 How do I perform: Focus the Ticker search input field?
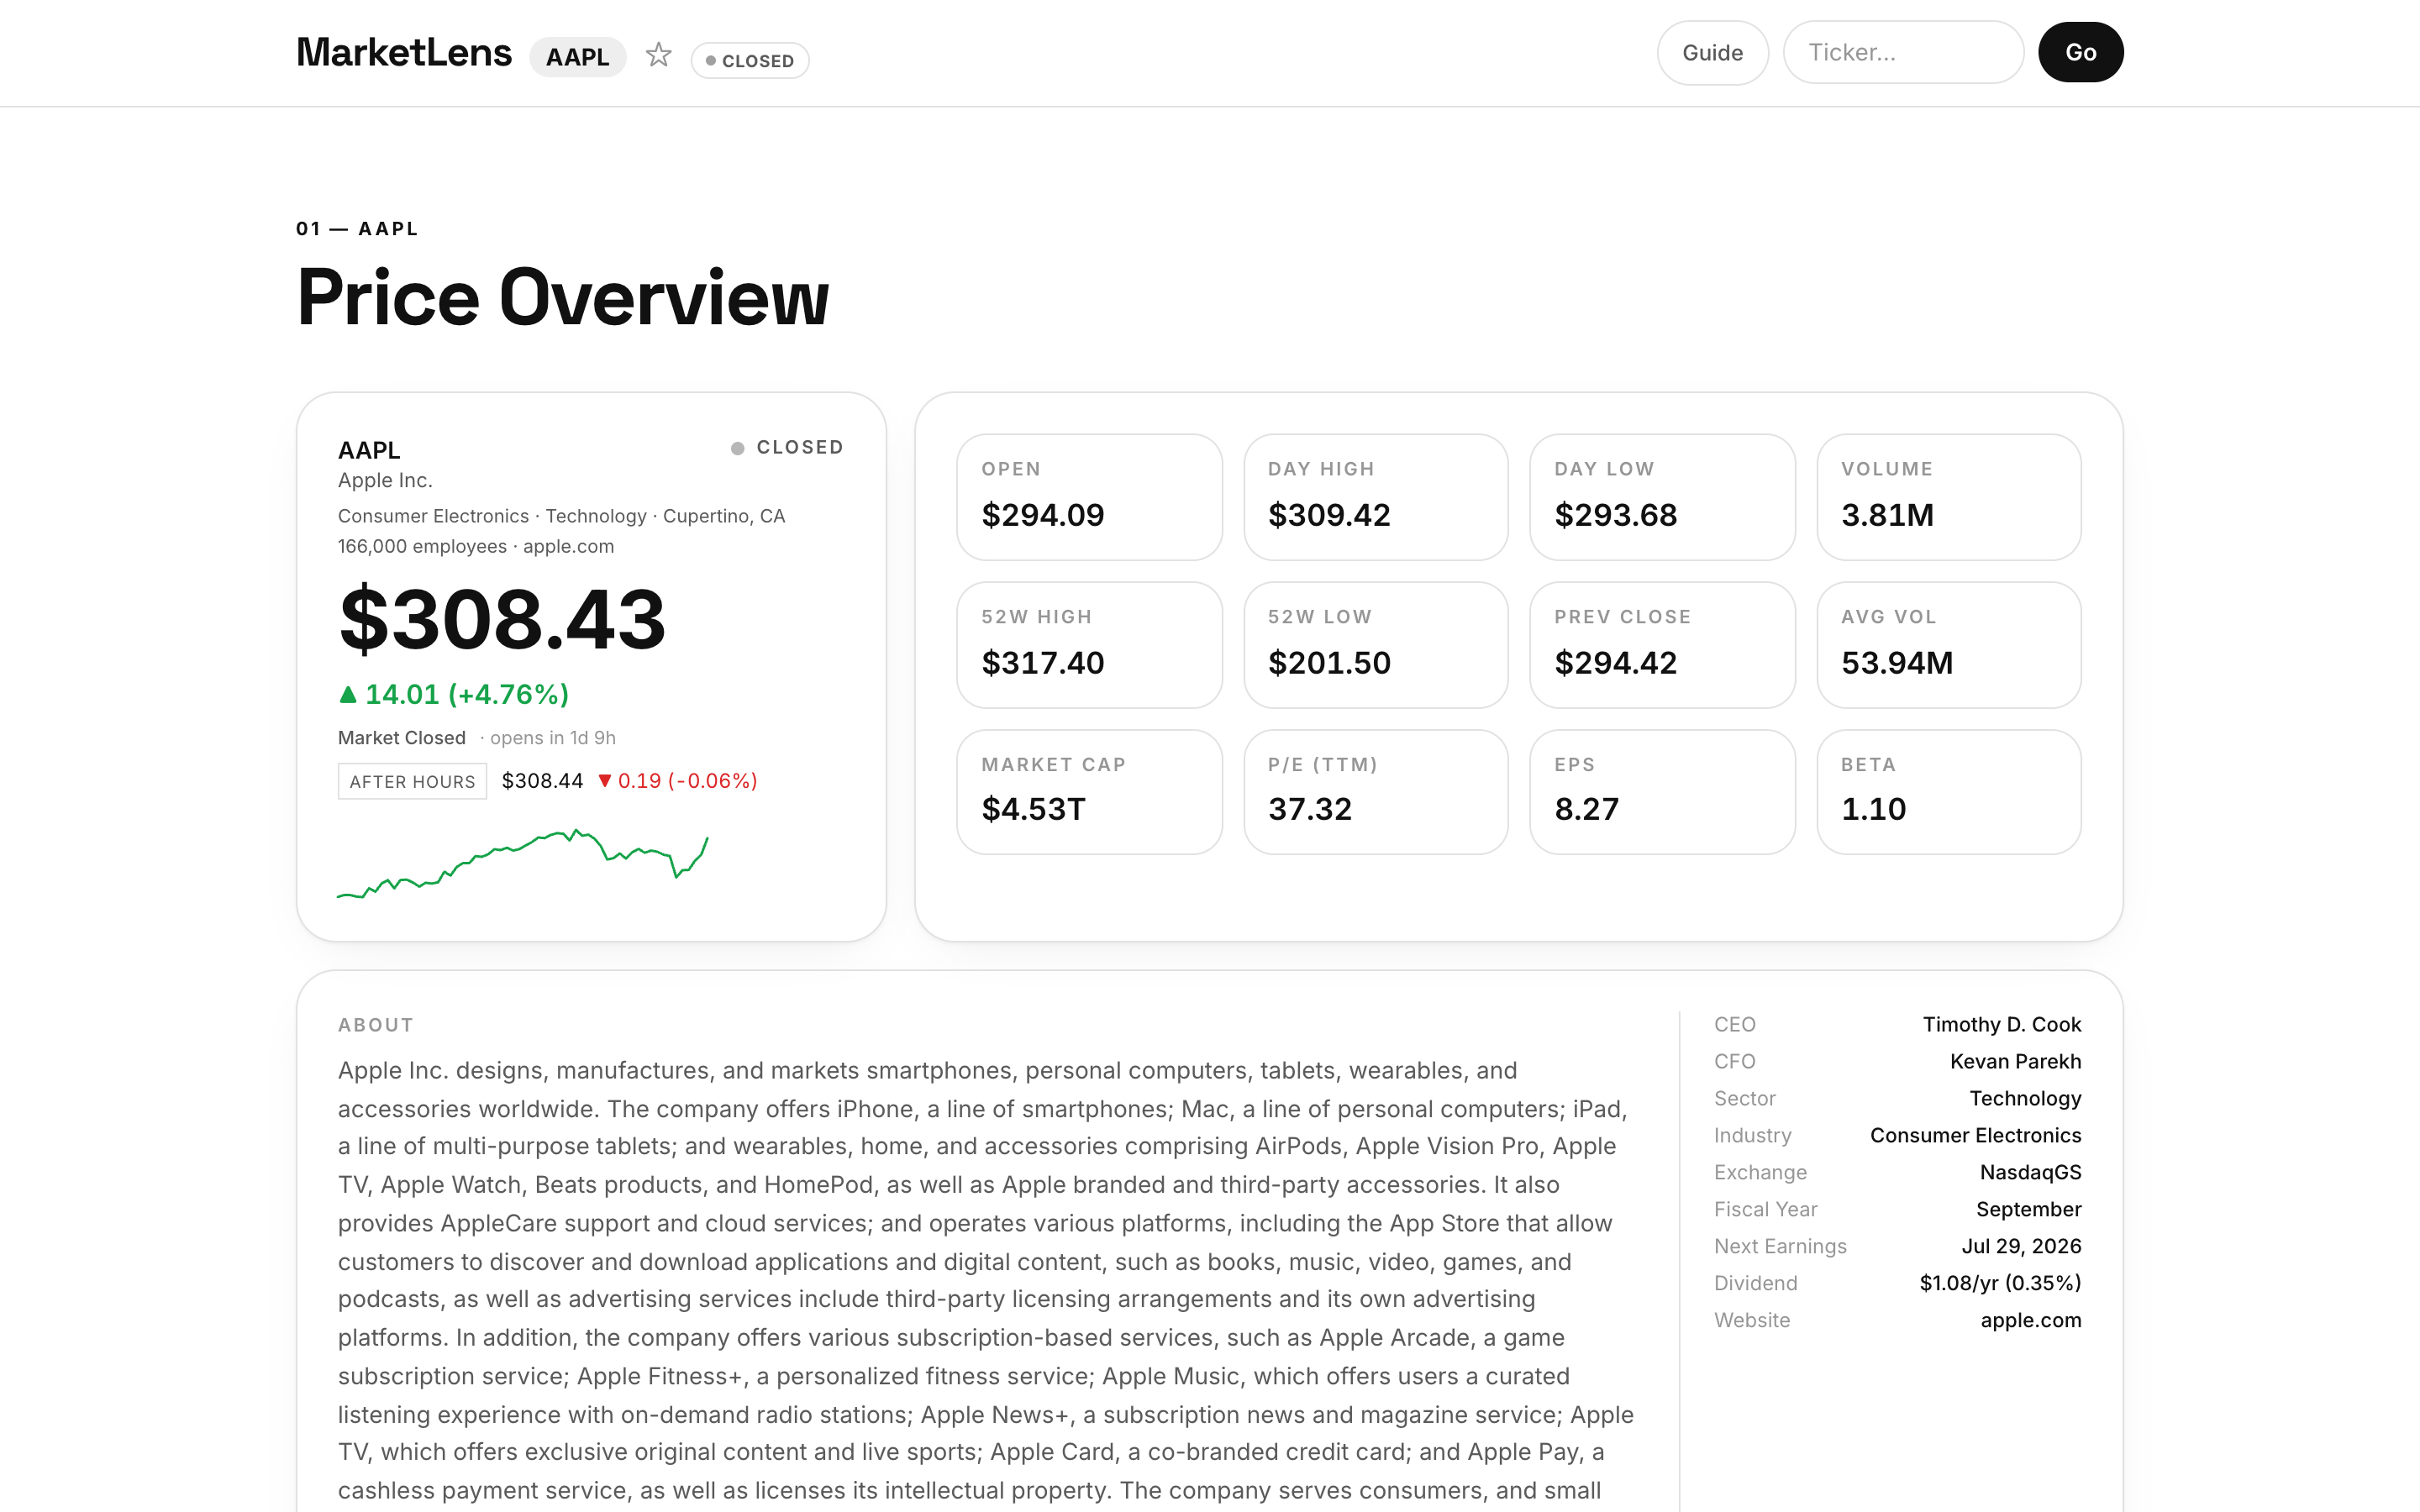tap(1903, 53)
